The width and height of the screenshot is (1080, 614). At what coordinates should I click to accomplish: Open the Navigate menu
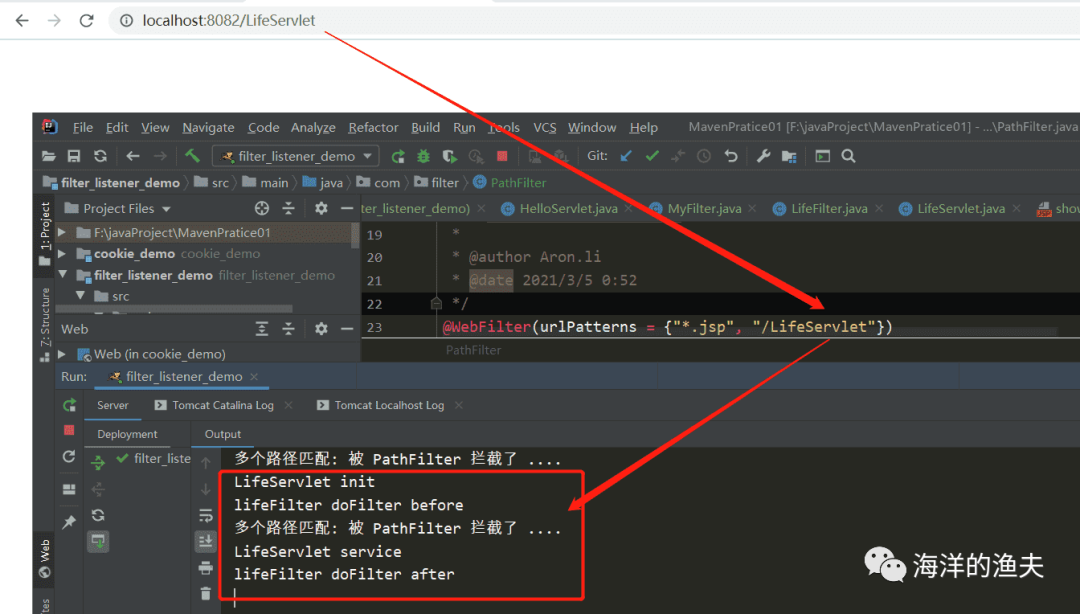208,127
